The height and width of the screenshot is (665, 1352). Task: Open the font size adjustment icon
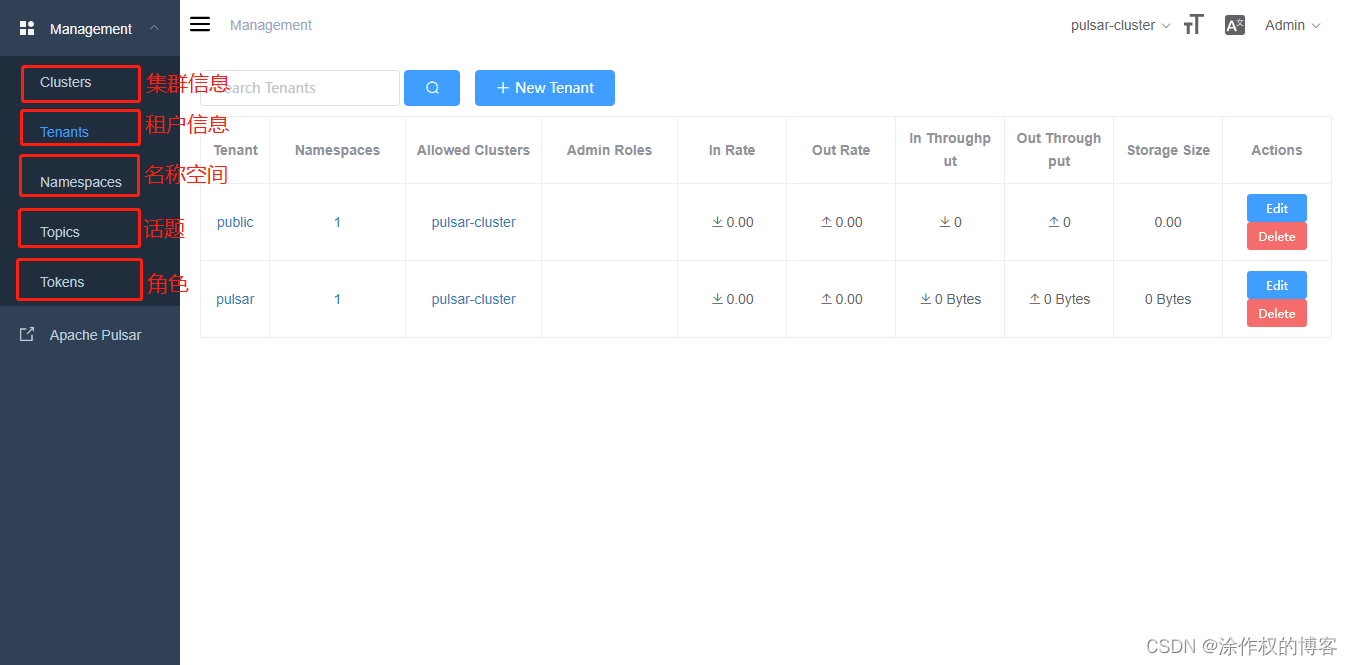coord(1193,25)
